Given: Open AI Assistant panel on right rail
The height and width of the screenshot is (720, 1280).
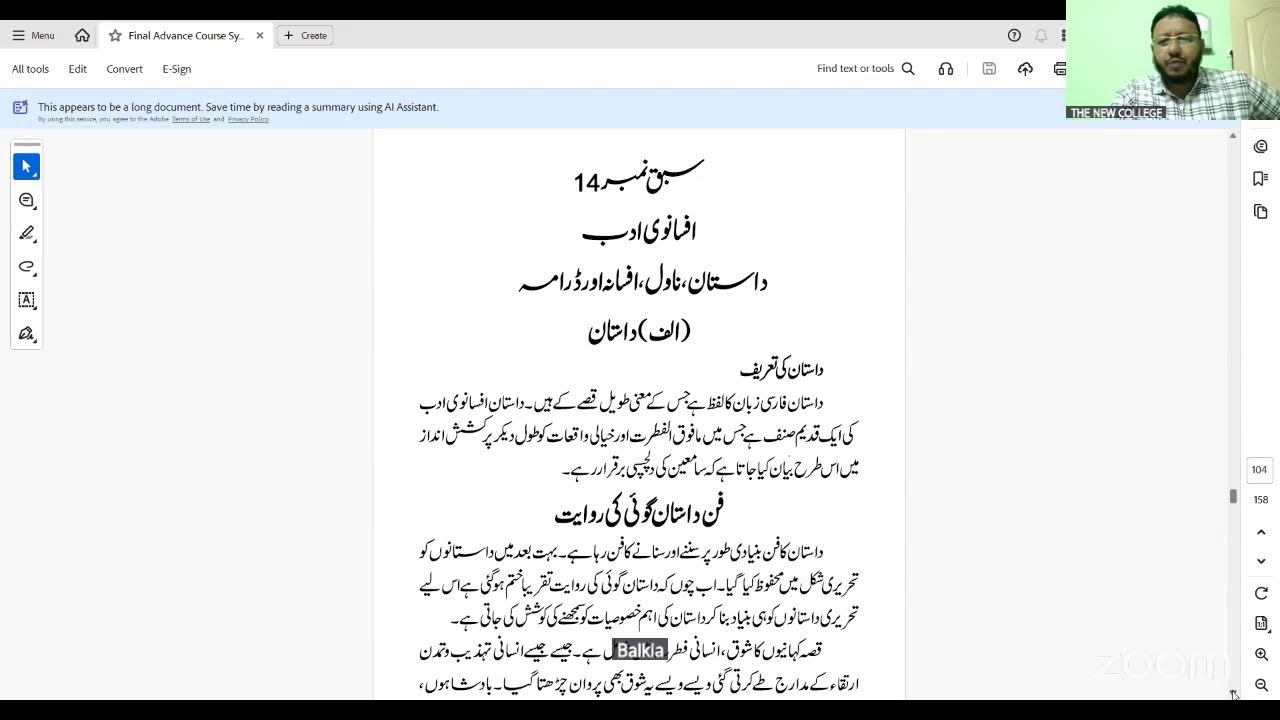Looking at the screenshot, I should (x=1260, y=146).
